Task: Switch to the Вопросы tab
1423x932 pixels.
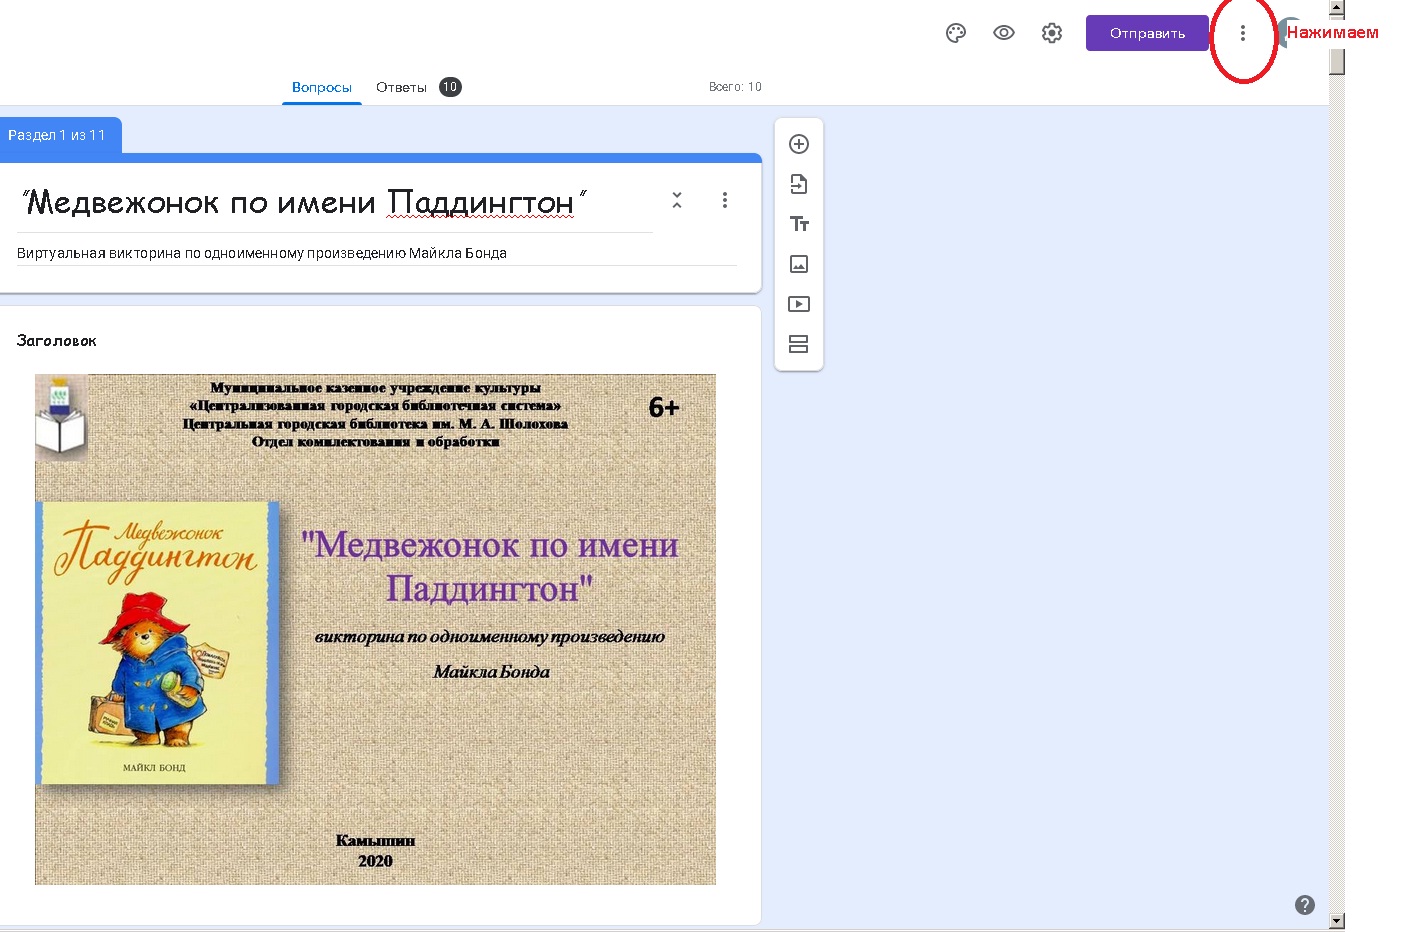Action: coord(322,87)
